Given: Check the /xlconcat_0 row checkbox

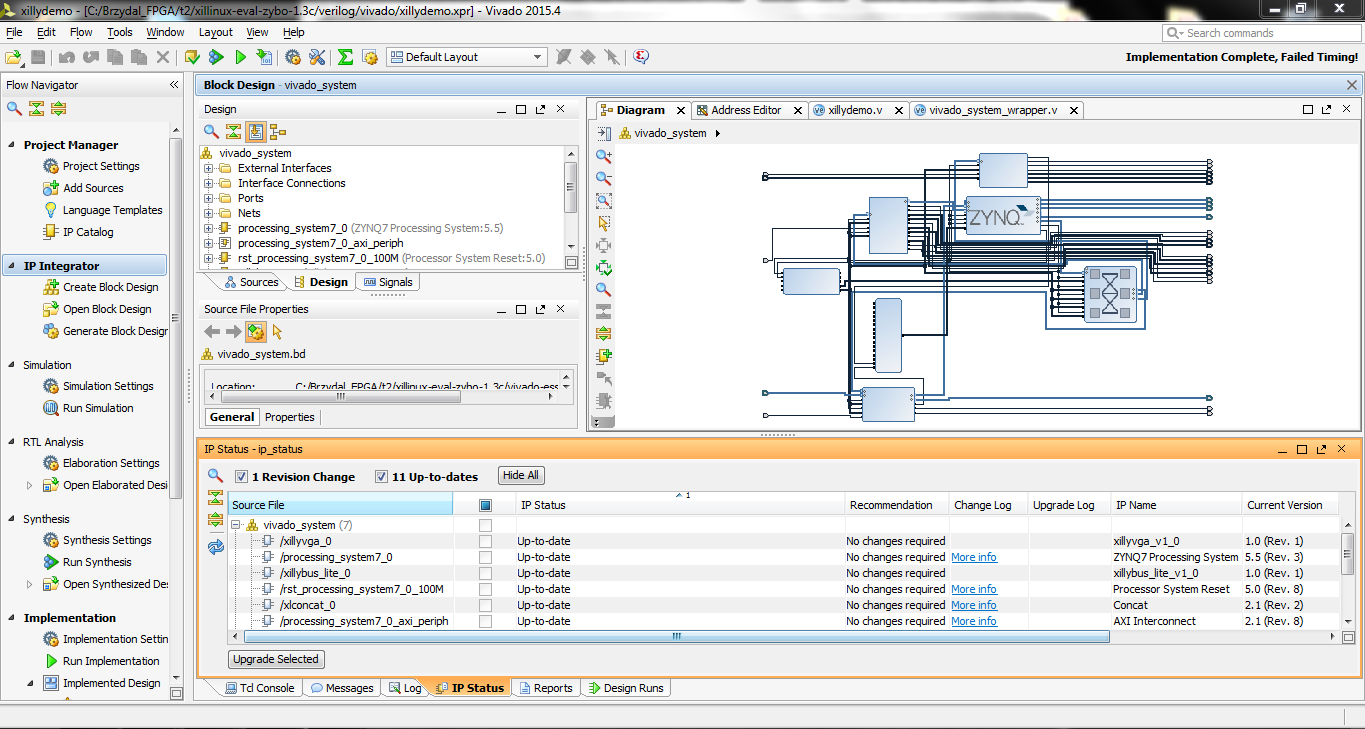Looking at the screenshot, I should pyautogui.click(x=485, y=605).
